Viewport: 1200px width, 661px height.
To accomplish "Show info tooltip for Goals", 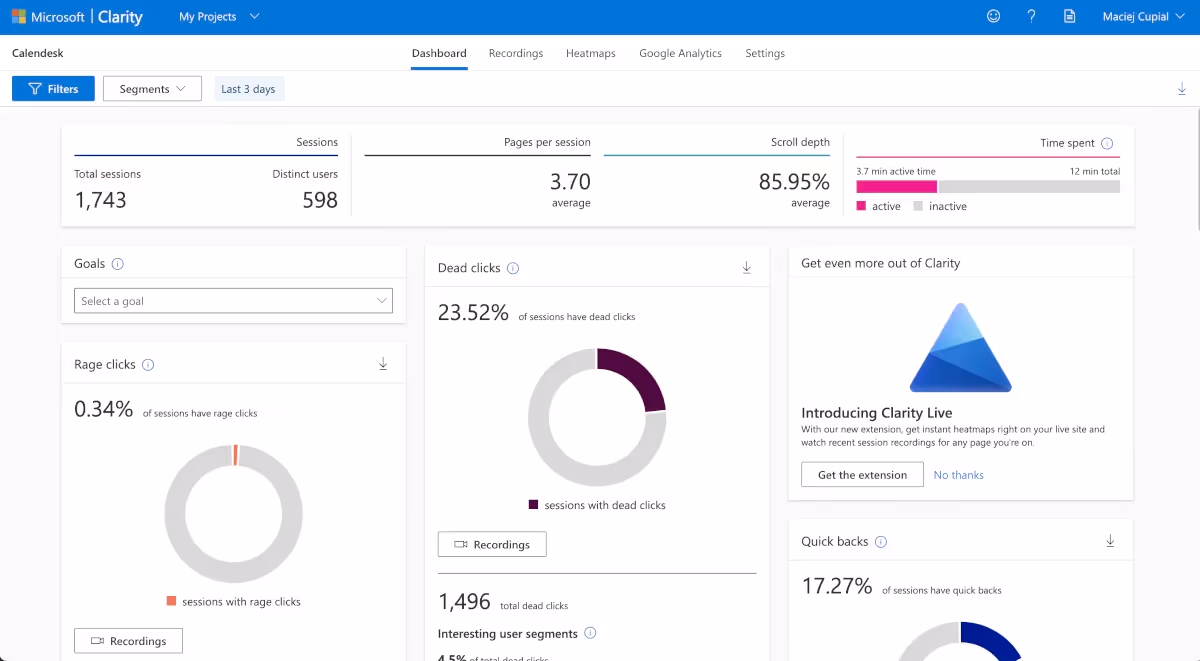I will pos(117,264).
